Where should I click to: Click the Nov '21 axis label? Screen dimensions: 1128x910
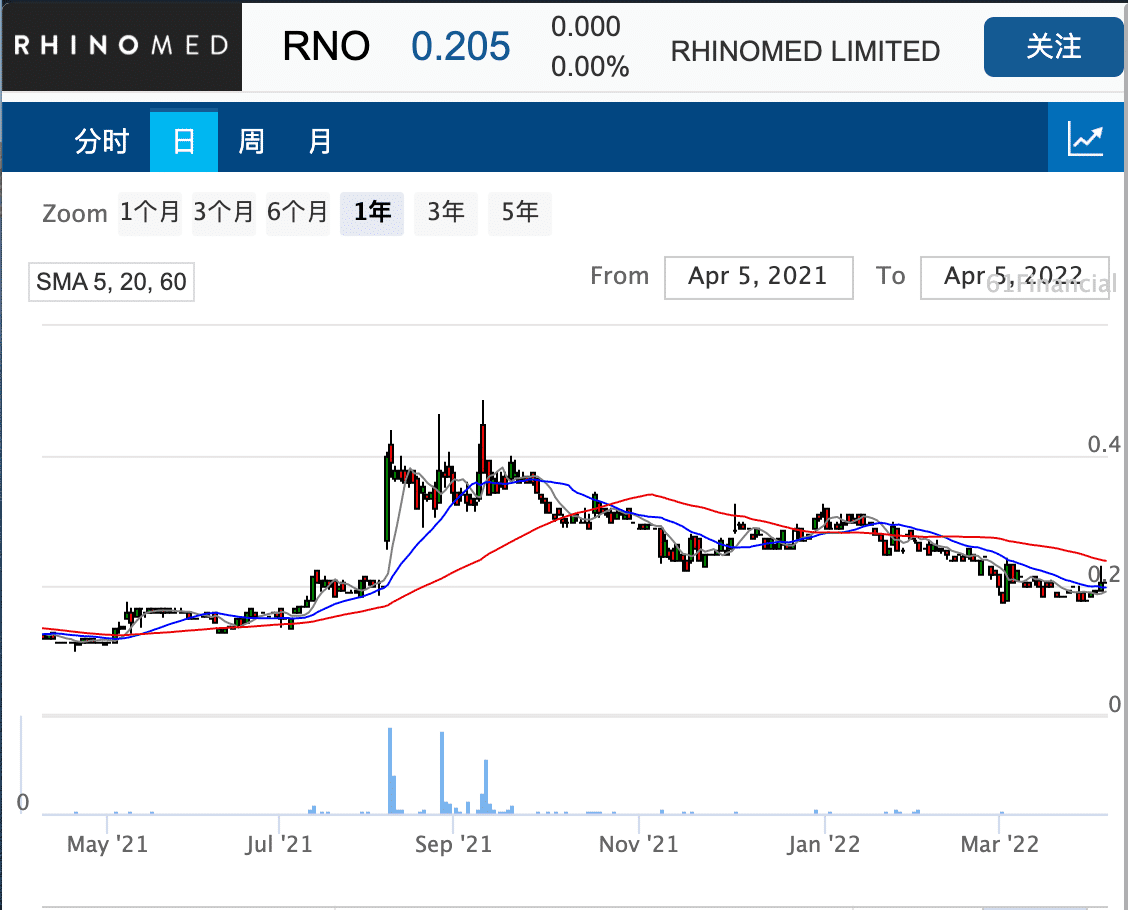tap(639, 844)
